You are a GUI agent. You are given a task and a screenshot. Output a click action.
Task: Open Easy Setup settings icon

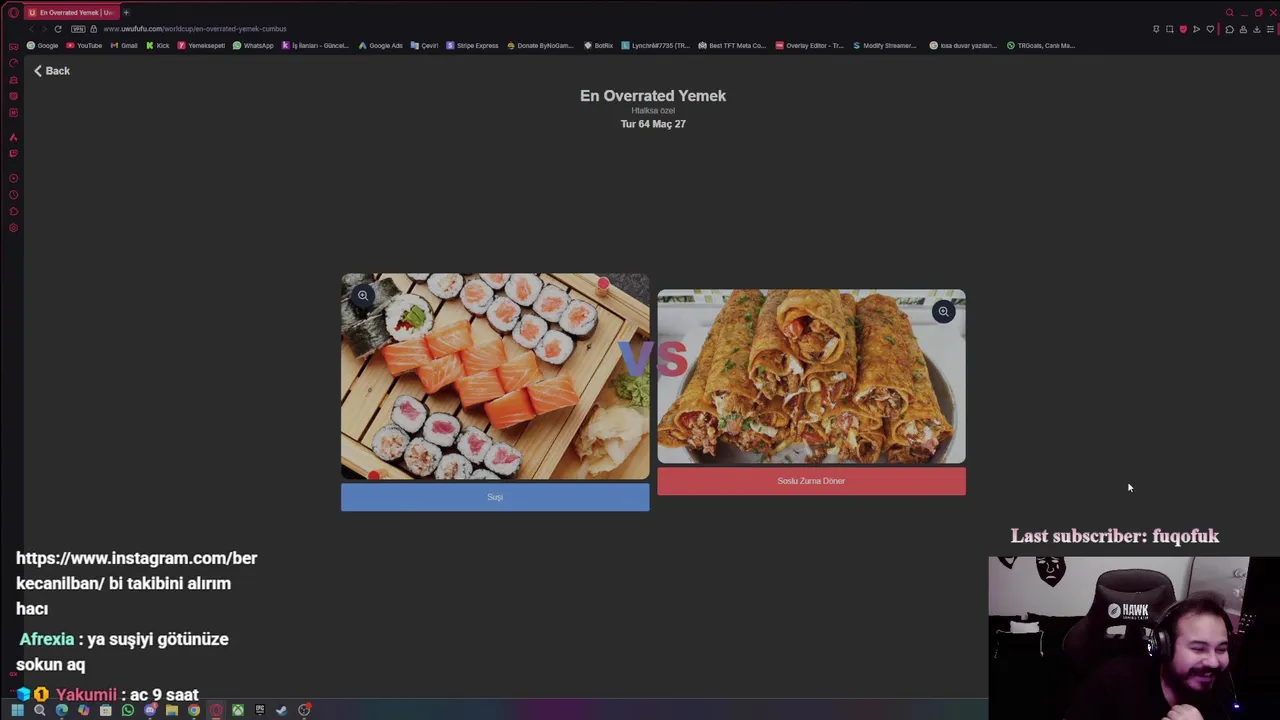coord(1270,29)
